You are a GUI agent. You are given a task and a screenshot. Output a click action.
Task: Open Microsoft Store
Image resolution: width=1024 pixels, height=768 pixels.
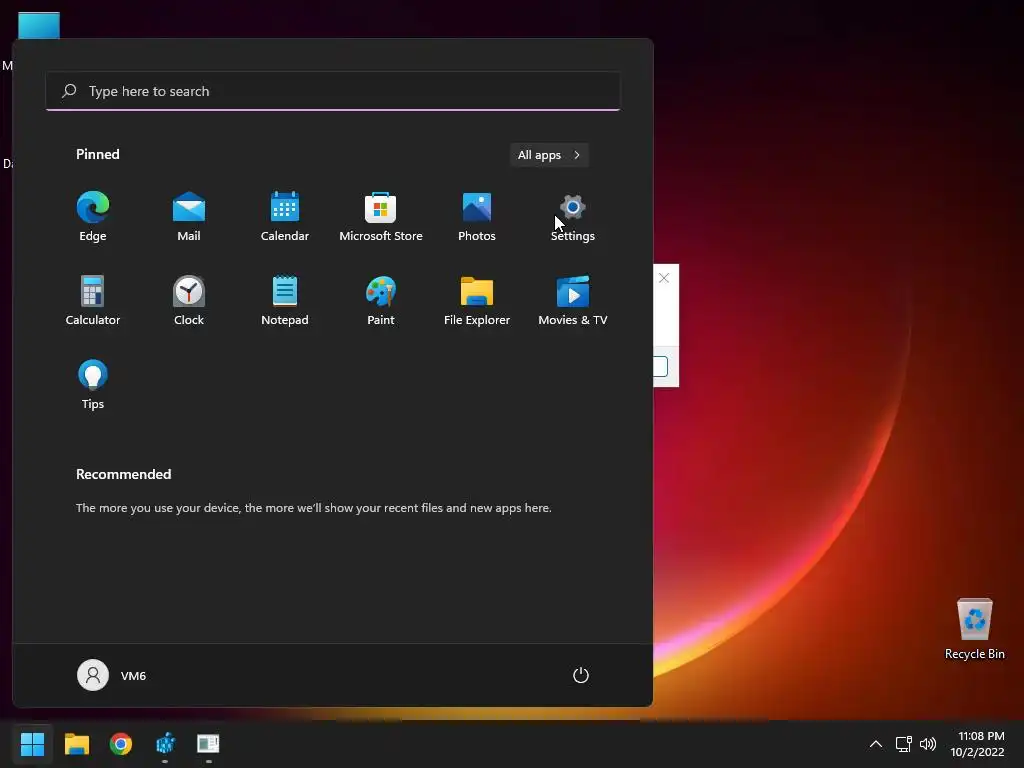coord(381,217)
